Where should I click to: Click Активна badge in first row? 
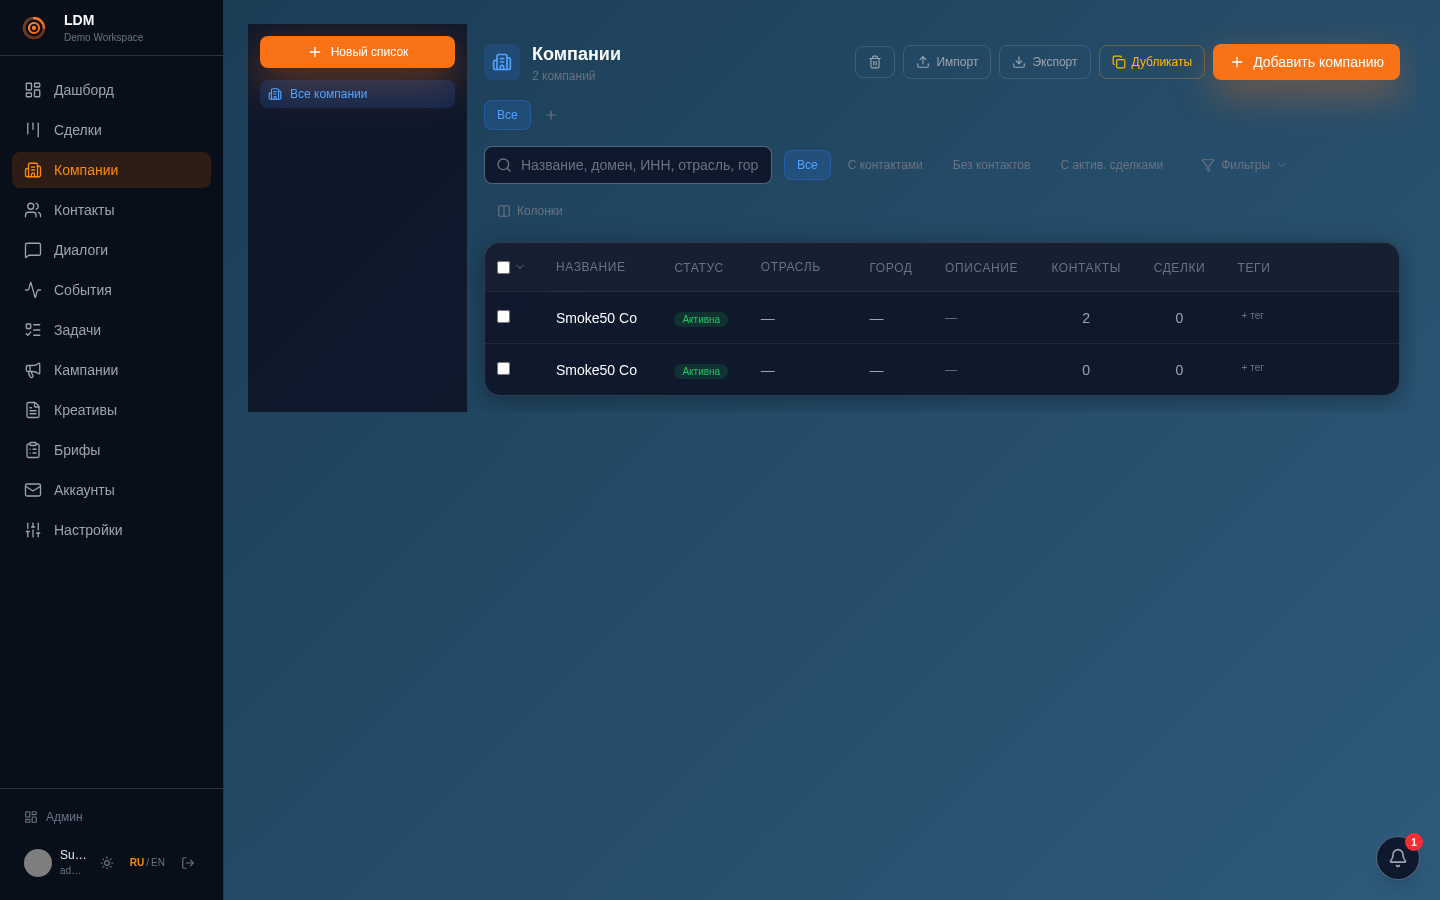[x=701, y=319]
